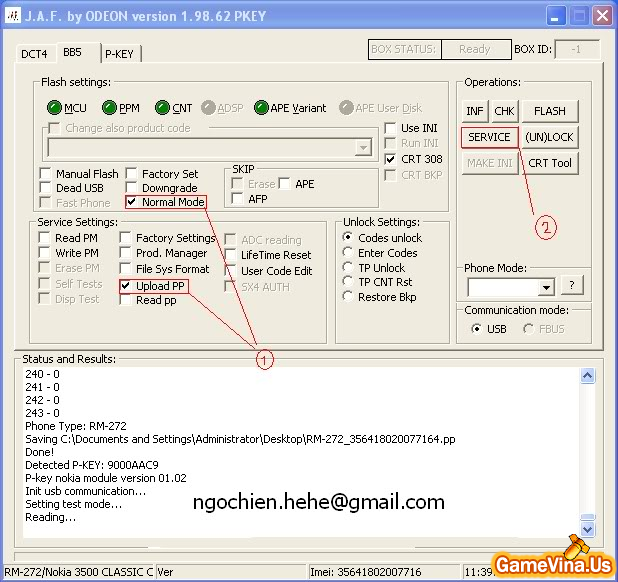Click the Phone Mode question mark button

(x=571, y=285)
